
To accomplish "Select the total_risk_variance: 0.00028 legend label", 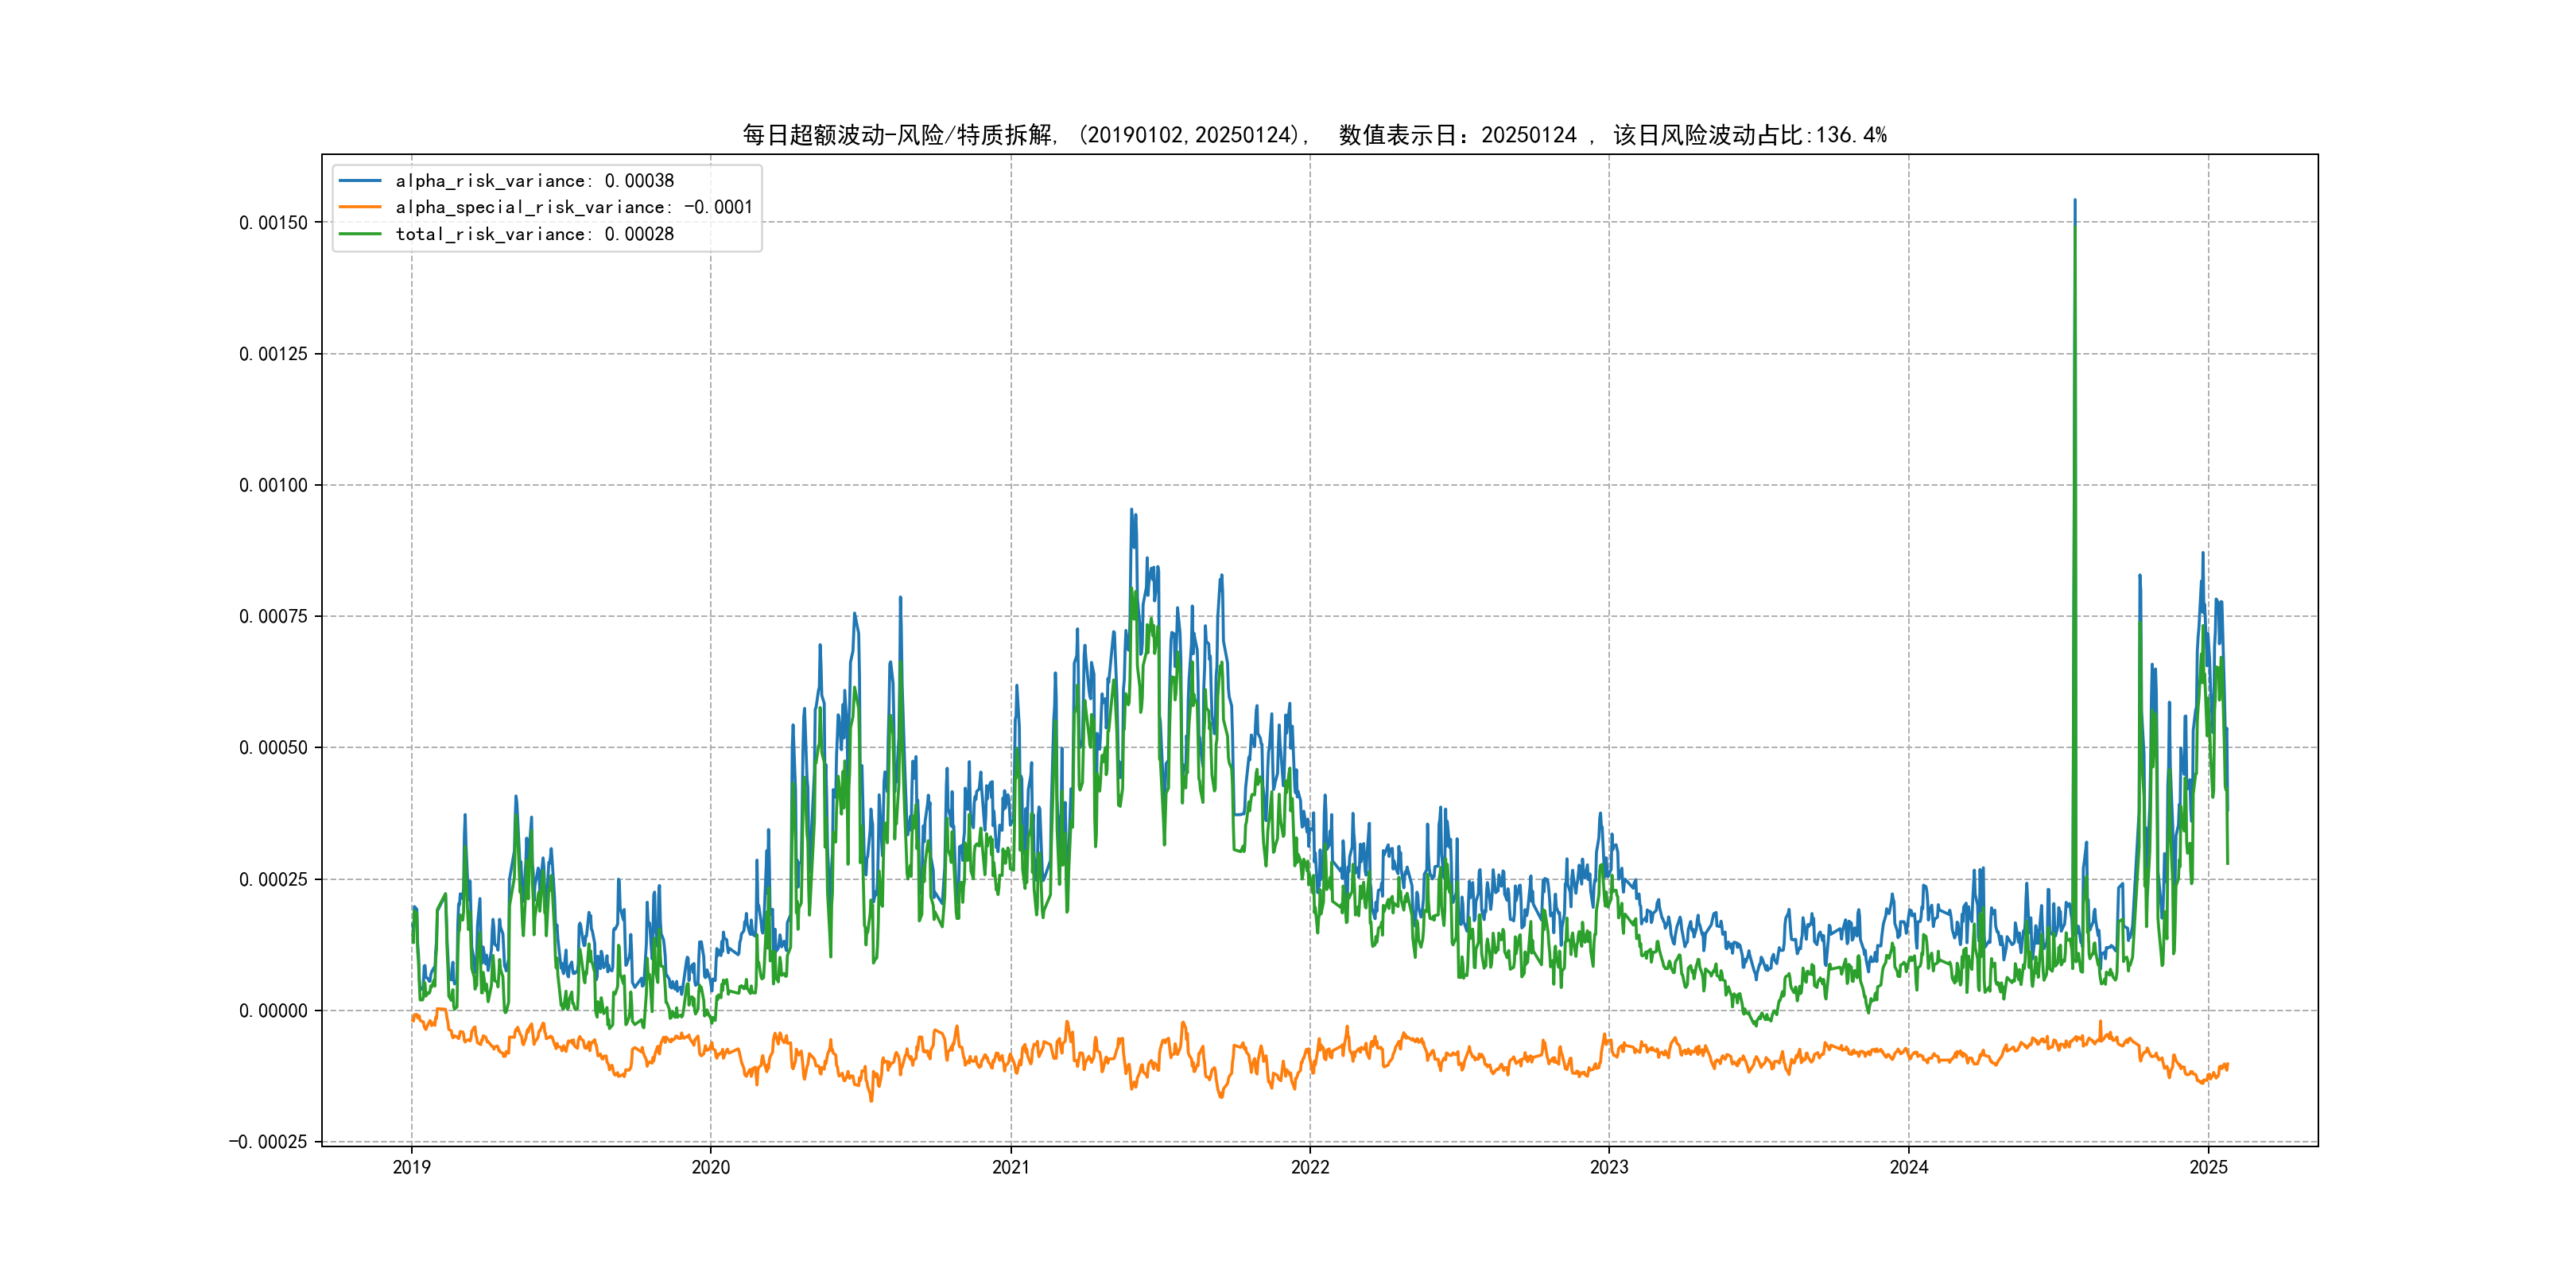I will [534, 234].
